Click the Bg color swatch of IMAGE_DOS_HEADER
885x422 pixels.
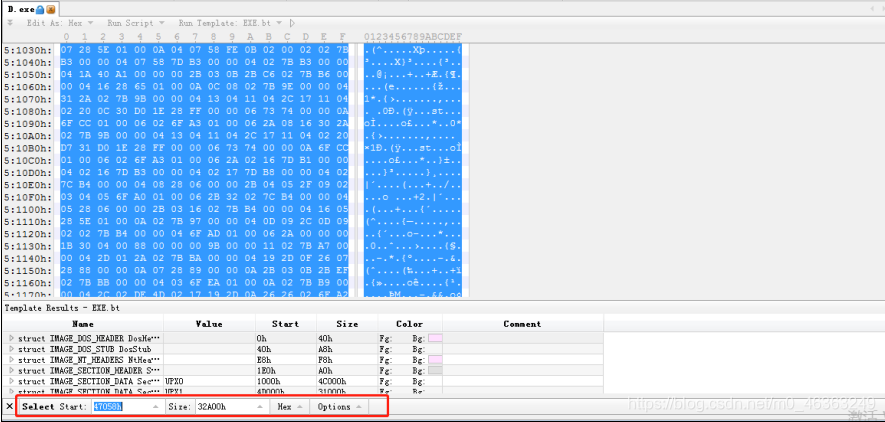435,339
